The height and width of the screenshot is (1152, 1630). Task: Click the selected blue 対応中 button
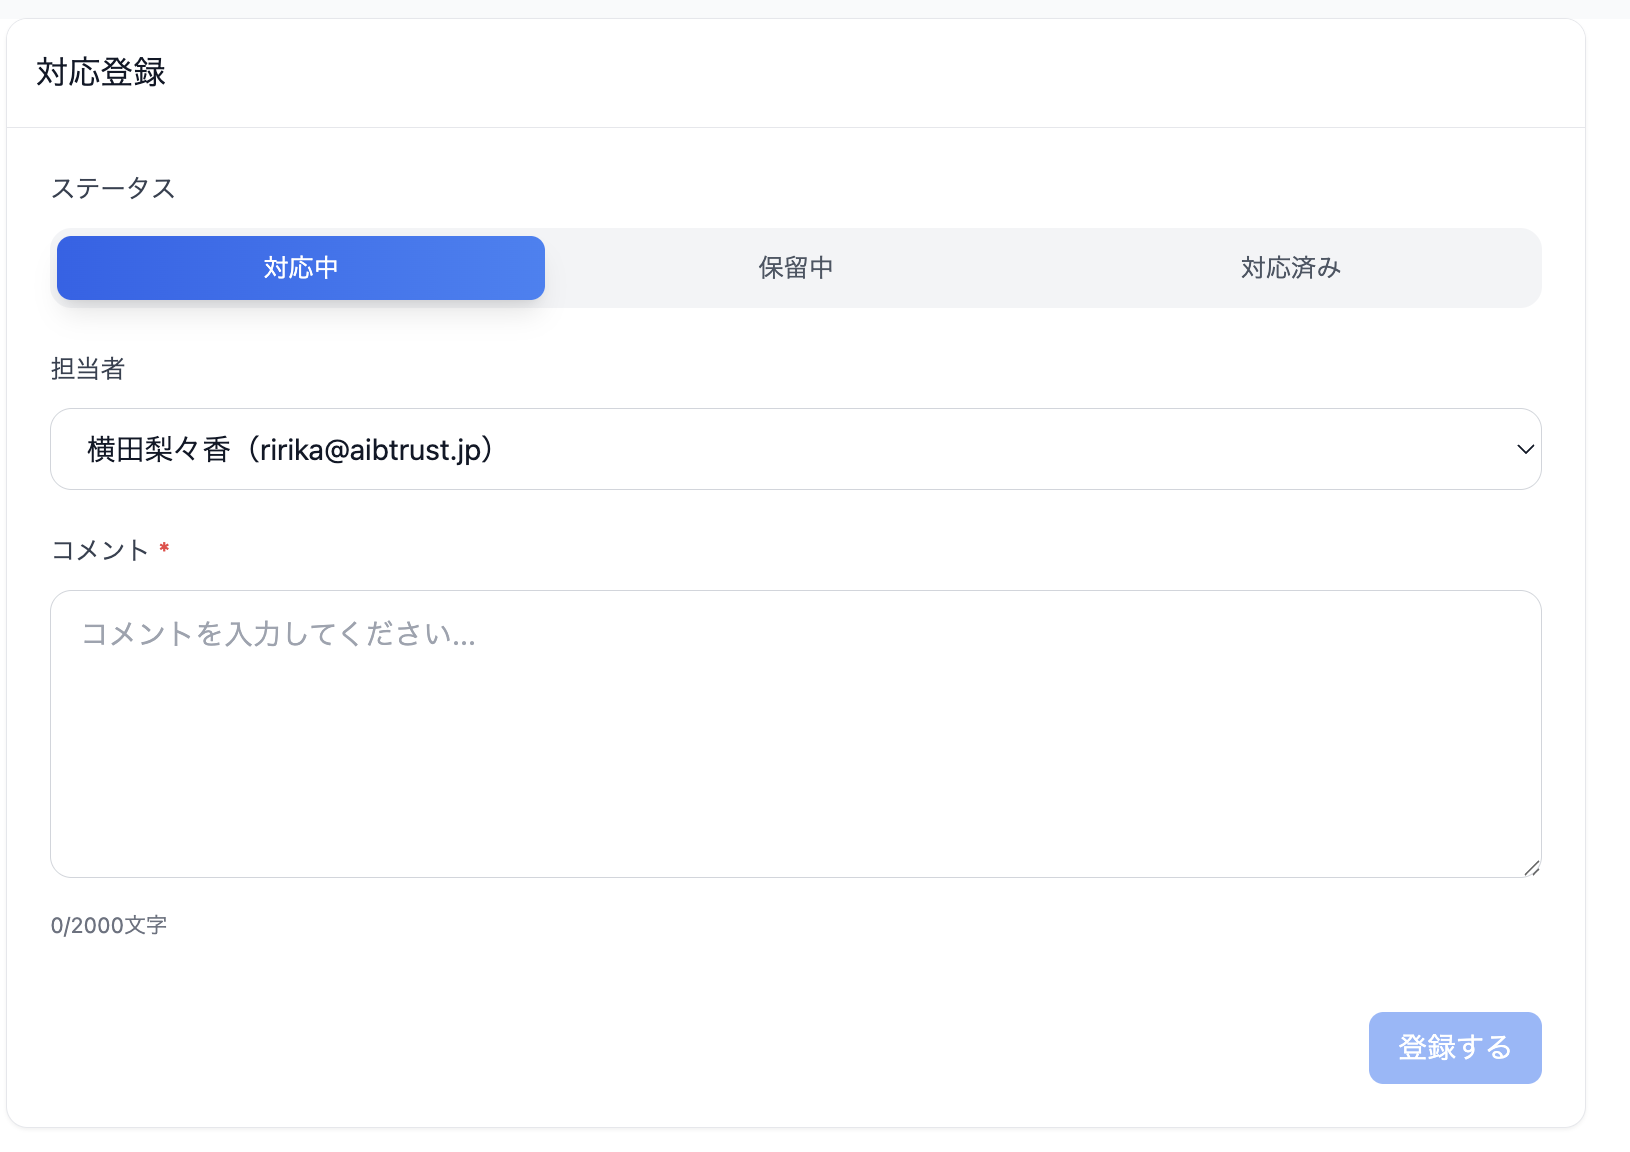pos(300,267)
